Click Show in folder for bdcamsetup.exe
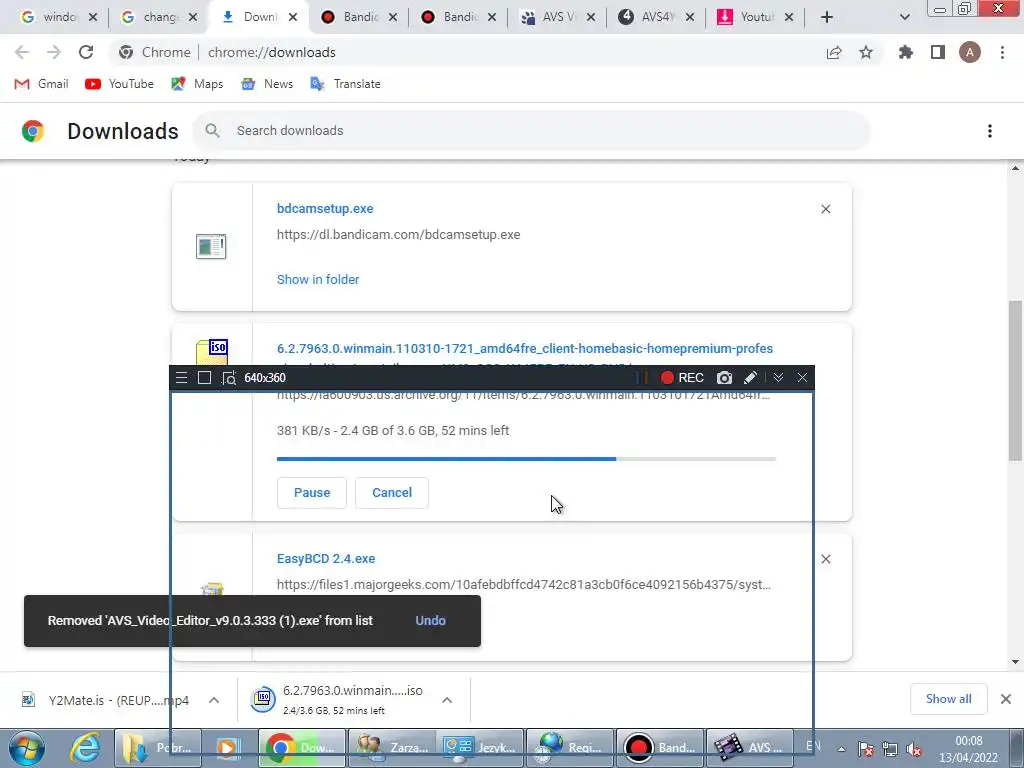 click(318, 280)
